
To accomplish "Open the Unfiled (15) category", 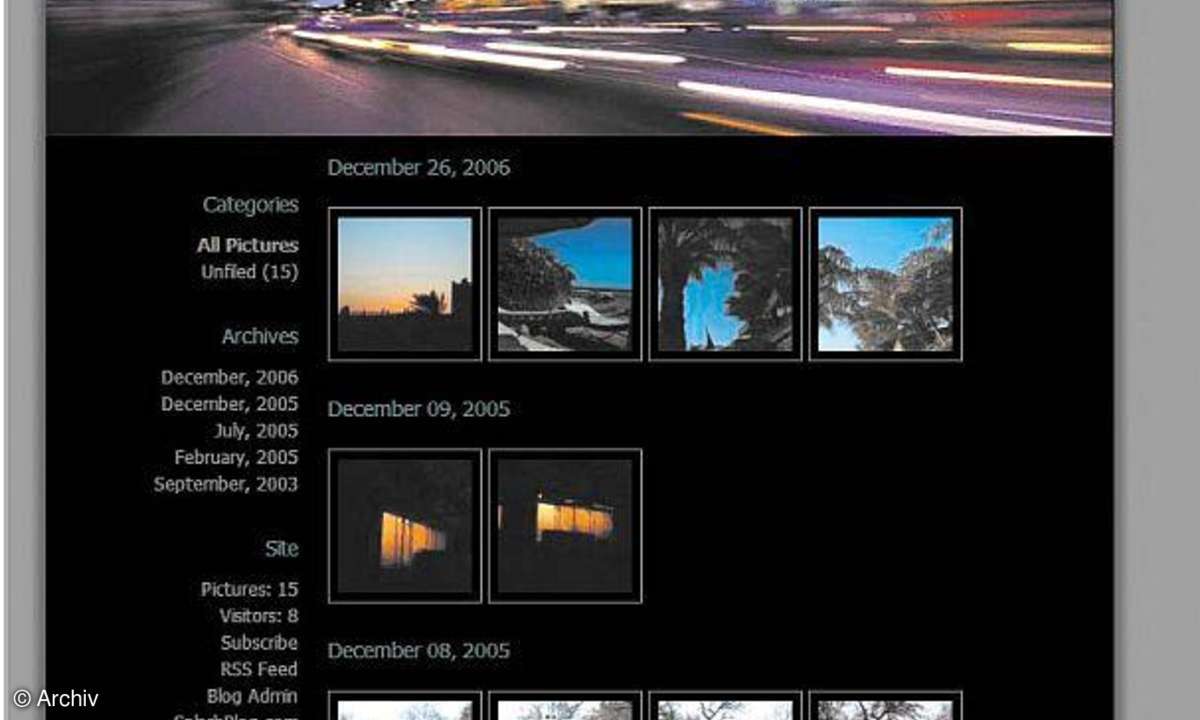I will 249,271.
